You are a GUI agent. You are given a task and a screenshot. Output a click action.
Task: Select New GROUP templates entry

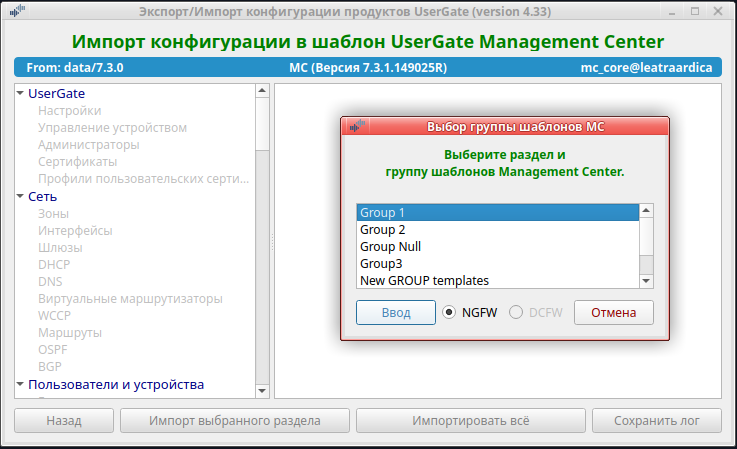(497, 280)
